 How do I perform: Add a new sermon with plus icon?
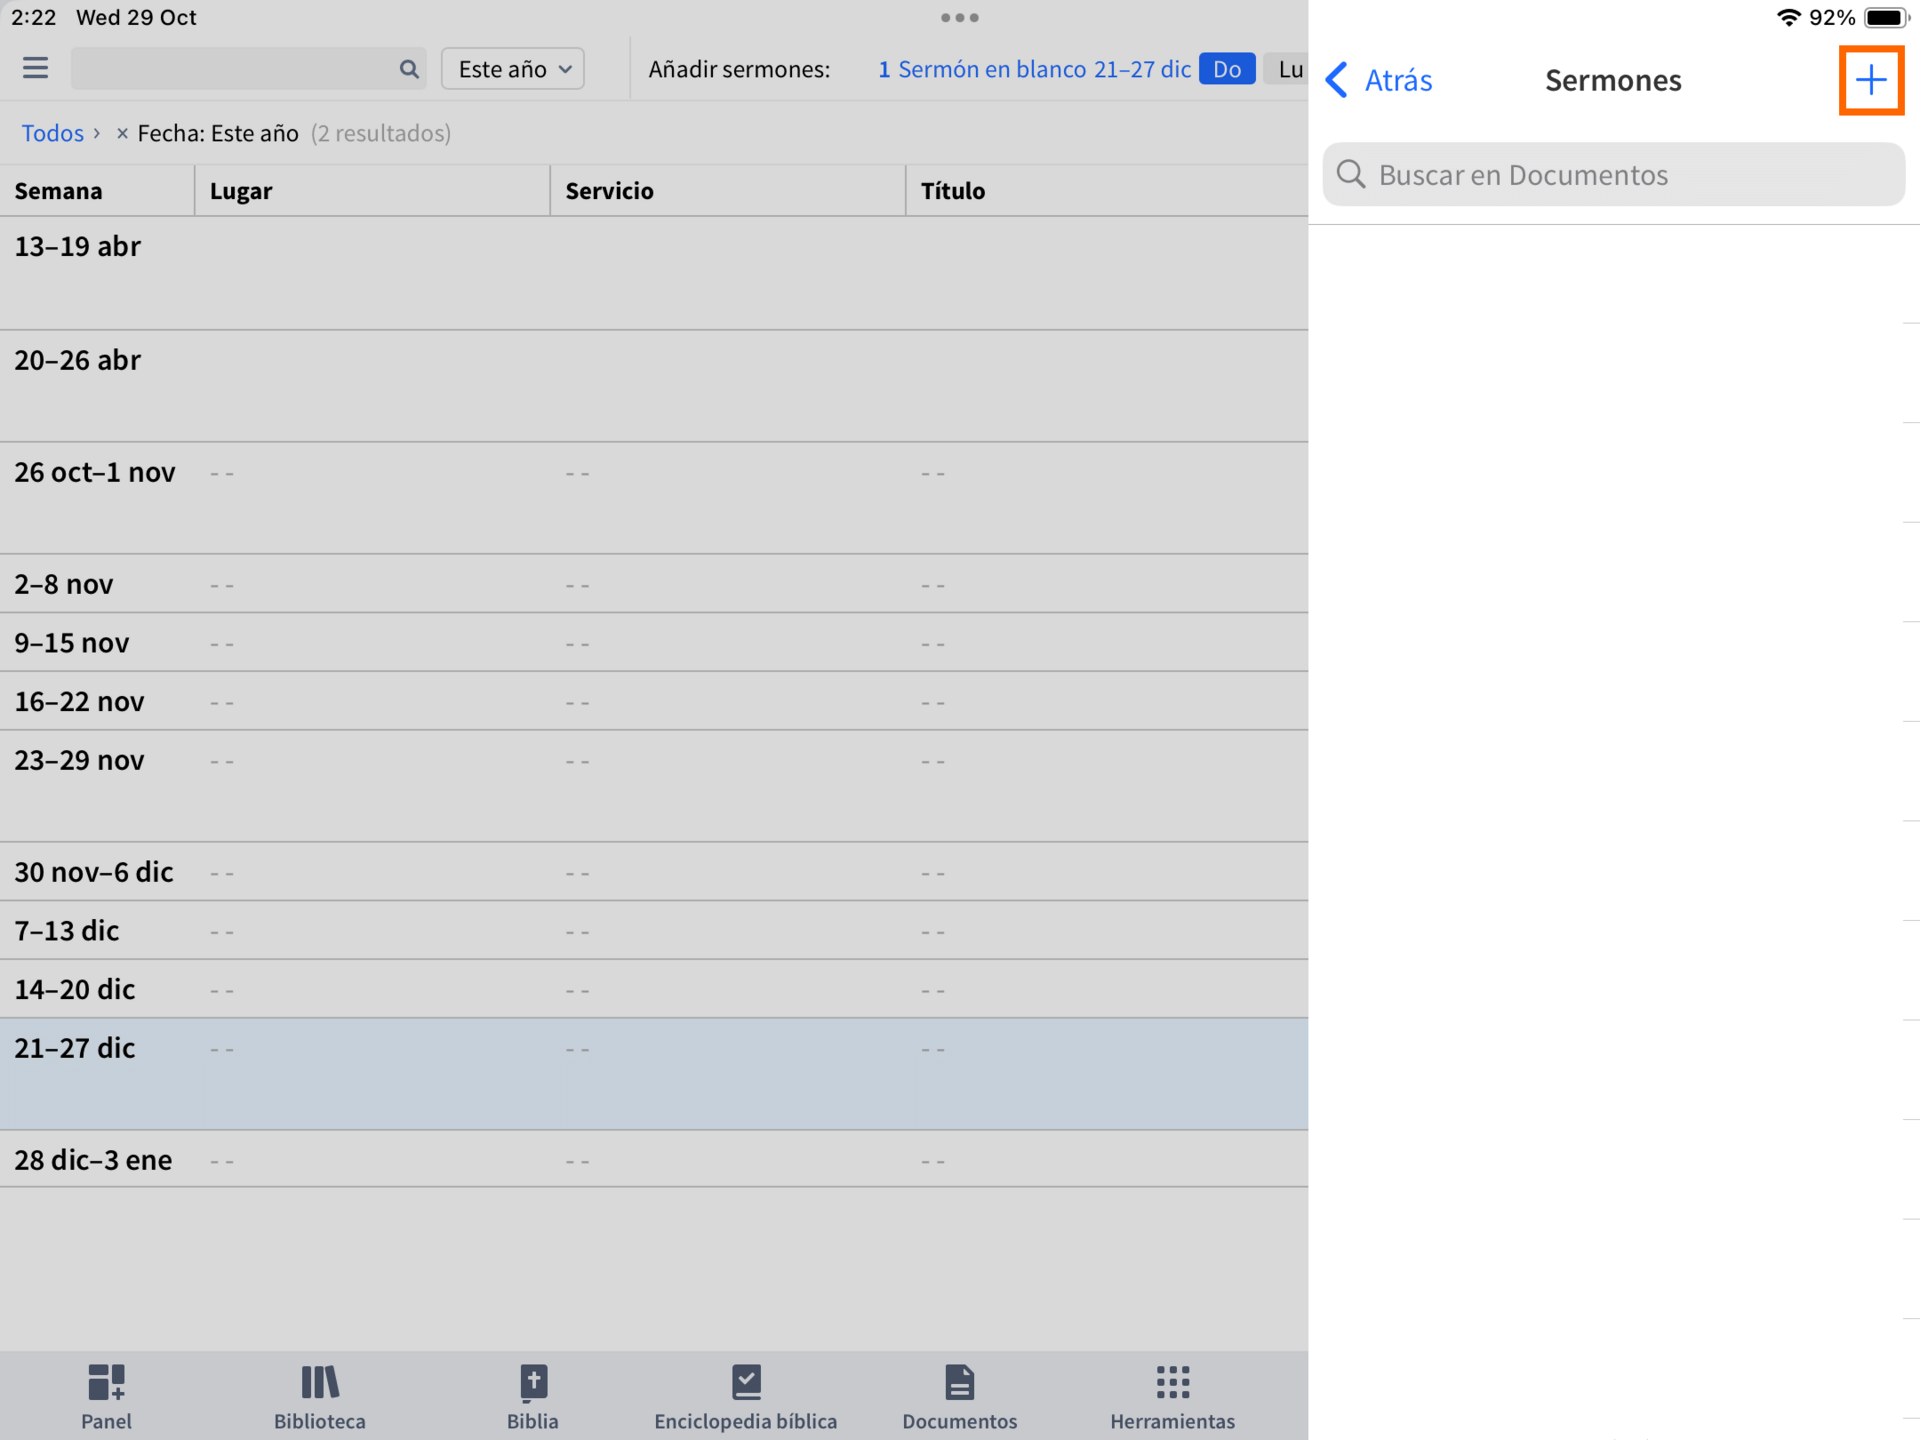tap(1871, 80)
